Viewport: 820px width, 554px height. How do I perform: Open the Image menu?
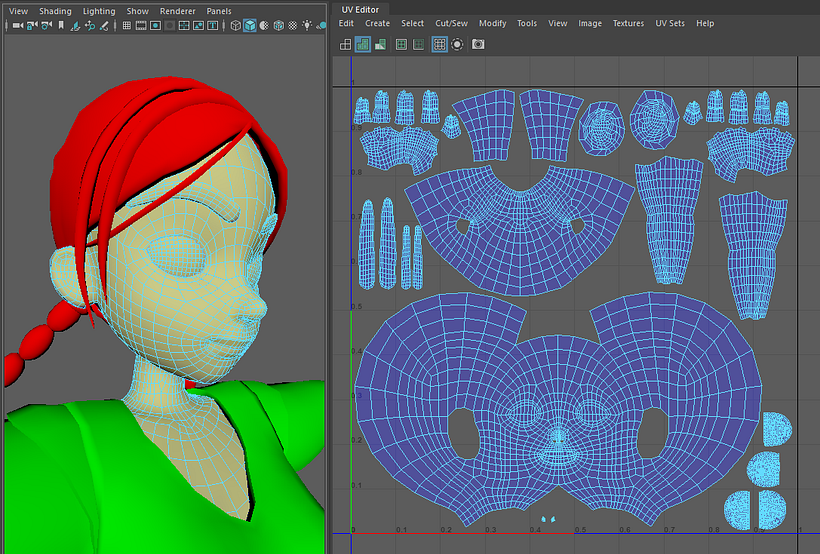pos(589,24)
